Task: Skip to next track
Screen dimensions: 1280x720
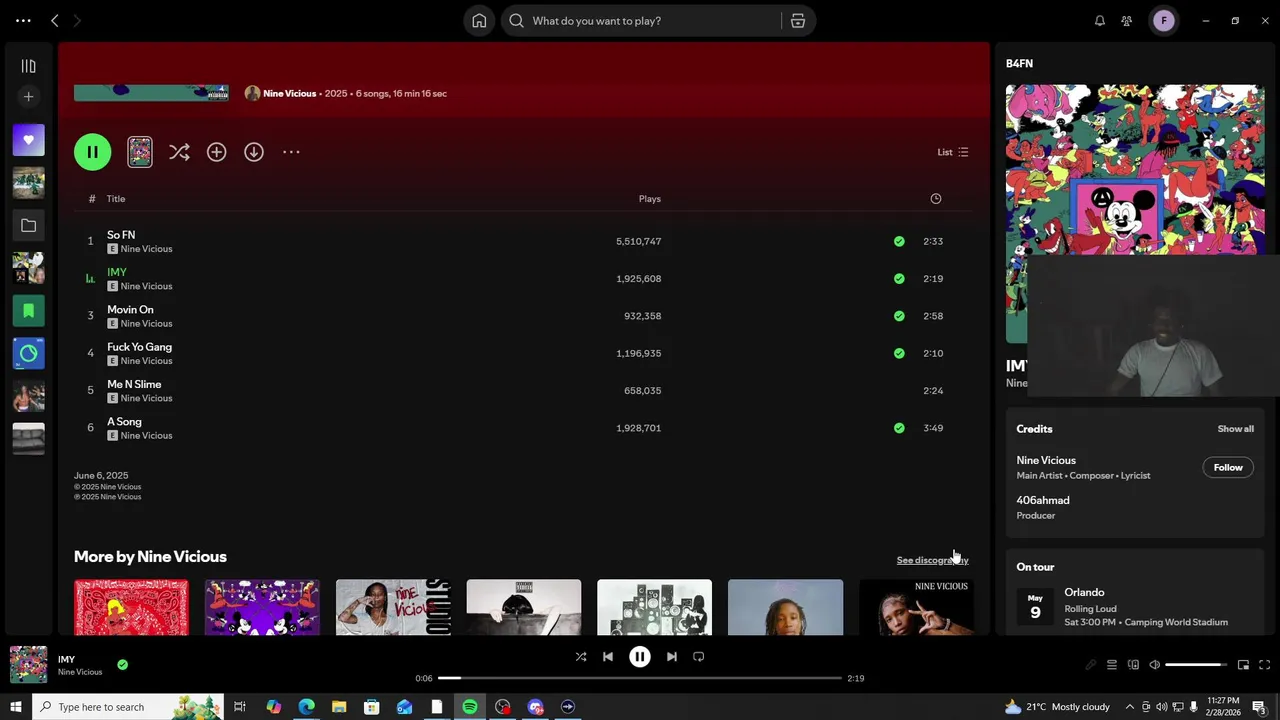Action: 672,657
